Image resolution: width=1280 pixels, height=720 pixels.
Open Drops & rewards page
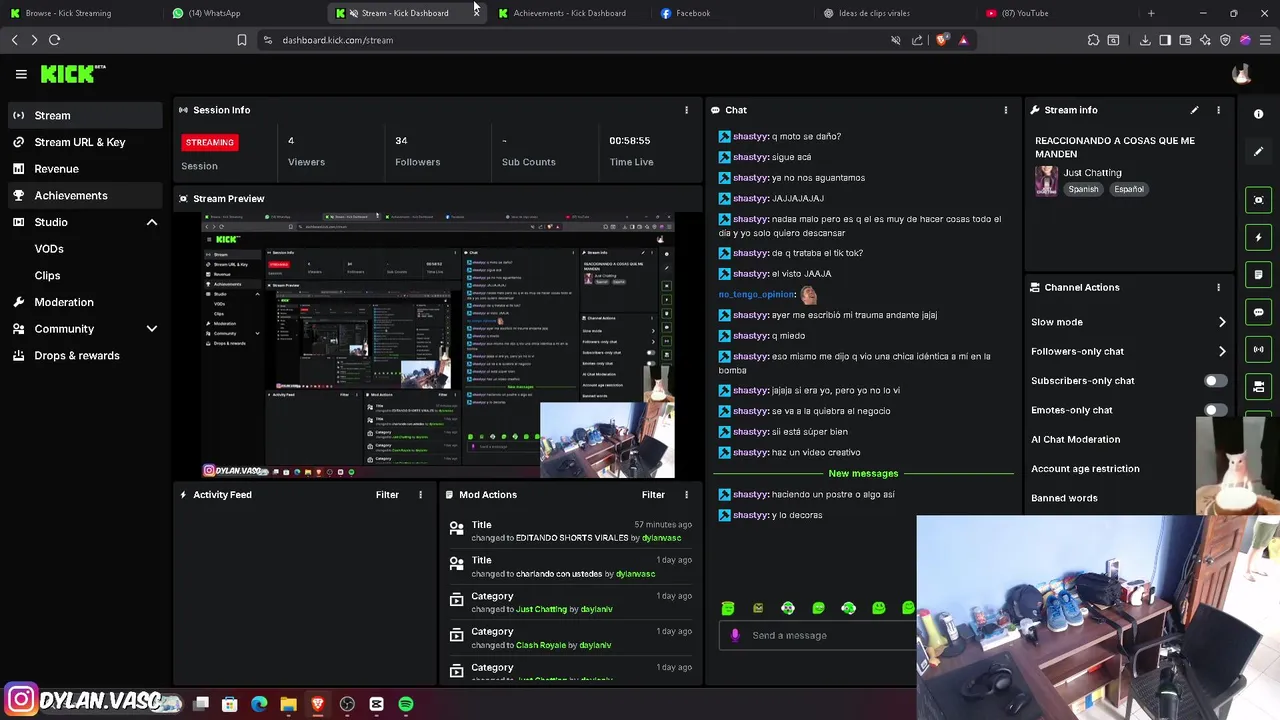[84, 356]
